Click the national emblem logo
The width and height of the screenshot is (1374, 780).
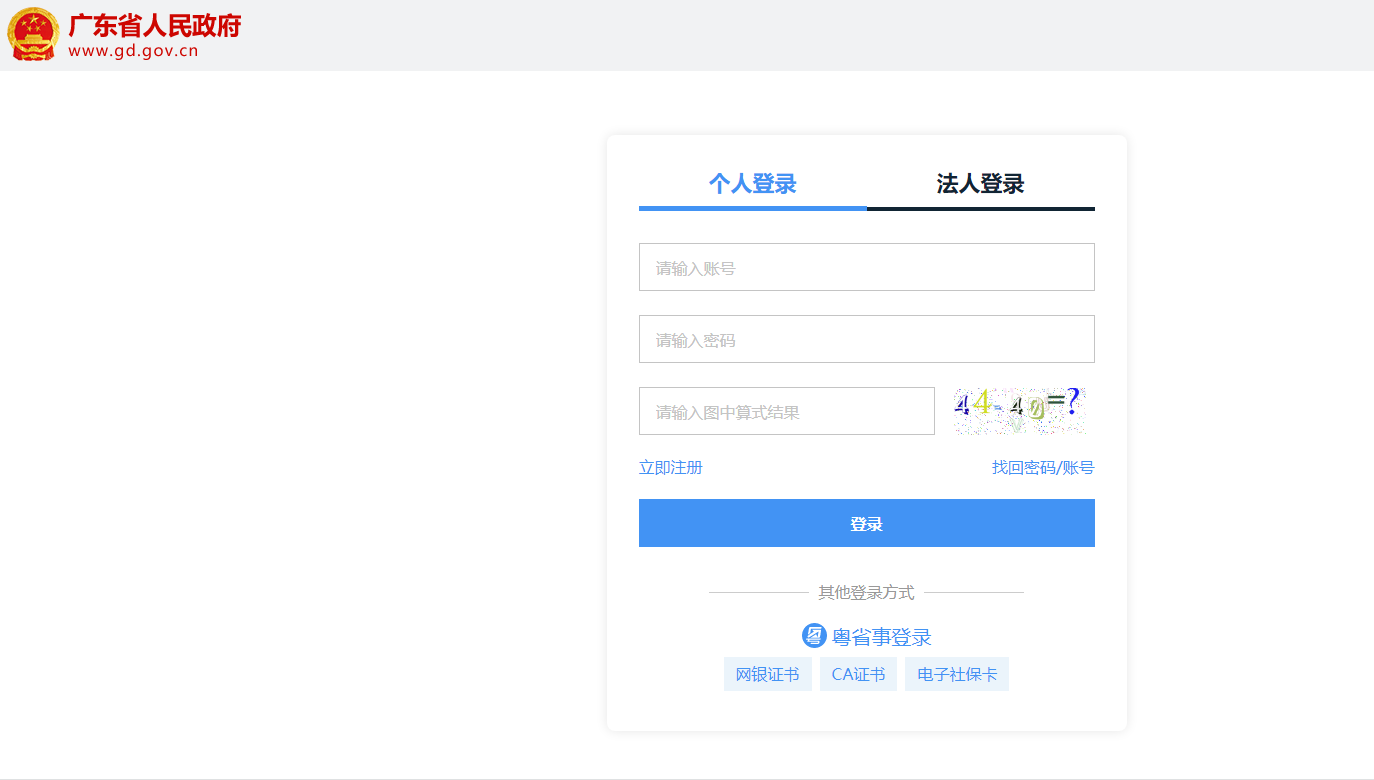coord(33,34)
